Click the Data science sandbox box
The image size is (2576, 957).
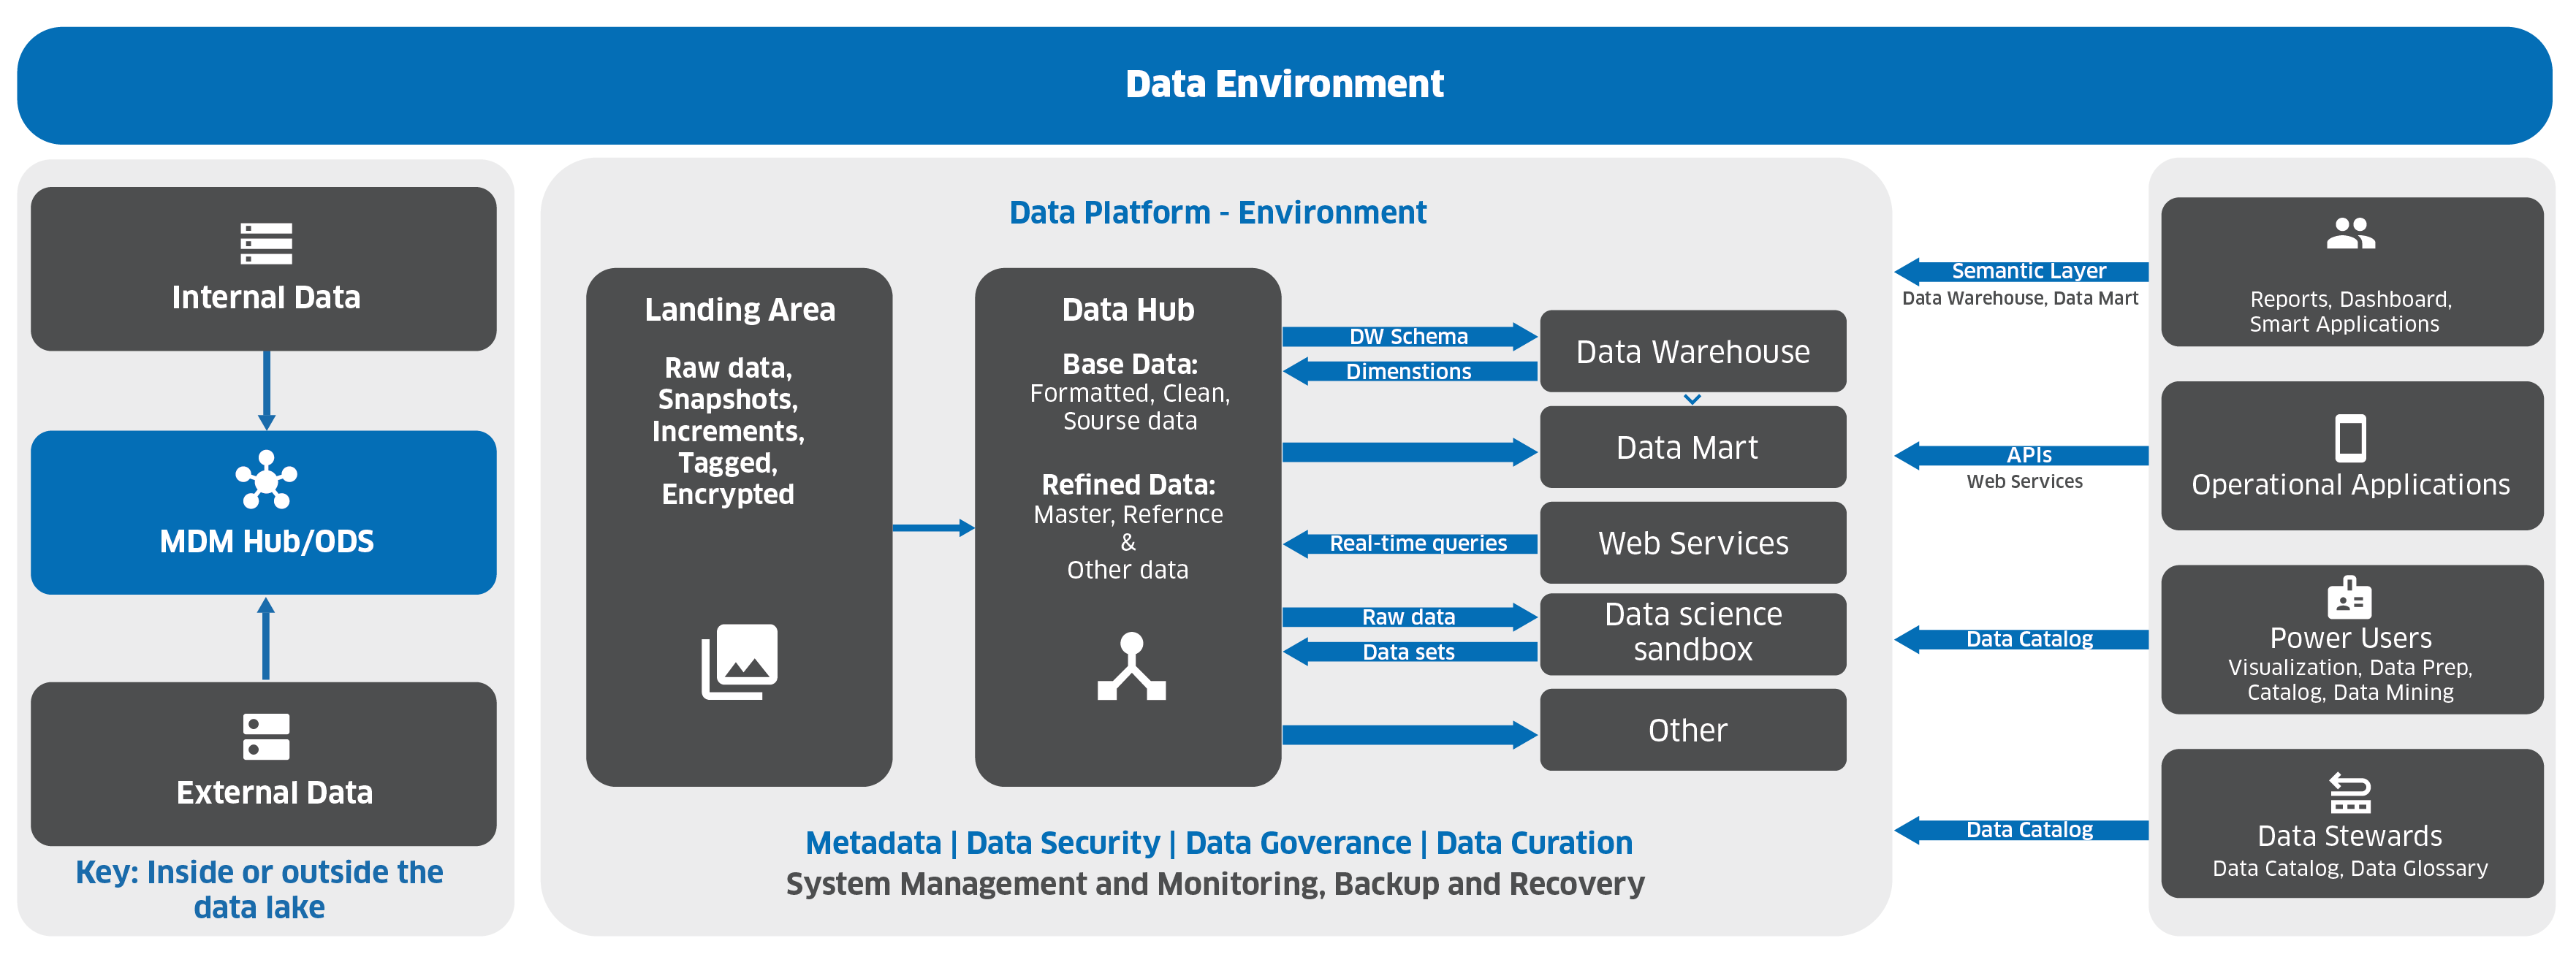1693,634
